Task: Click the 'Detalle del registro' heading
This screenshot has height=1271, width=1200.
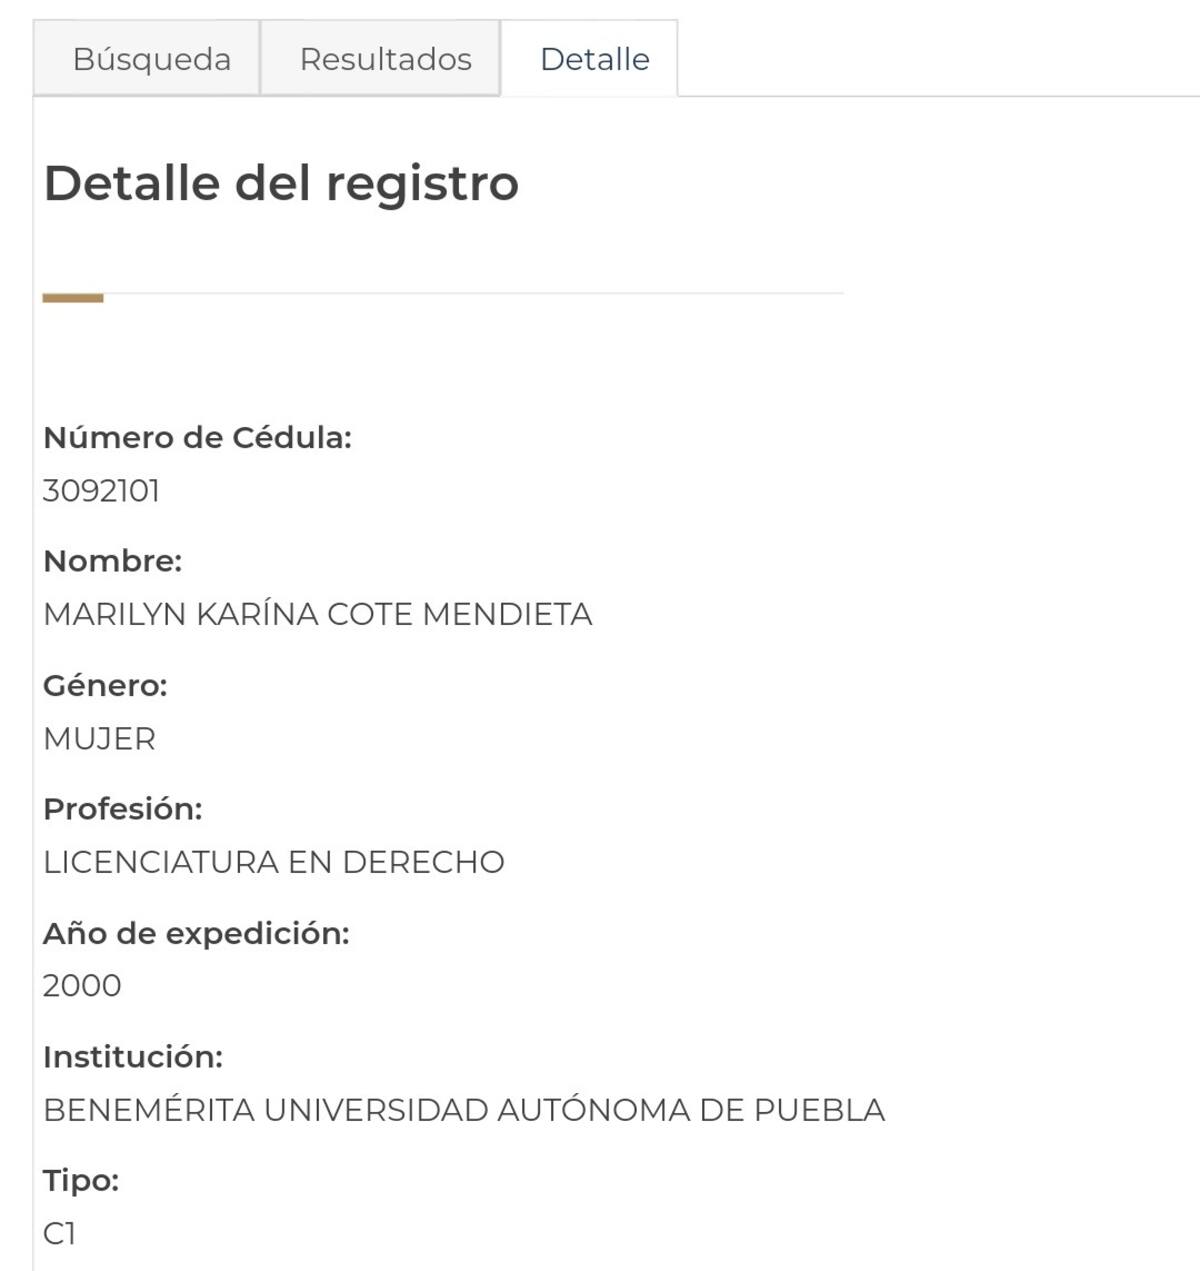Action: [x=281, y=183]
